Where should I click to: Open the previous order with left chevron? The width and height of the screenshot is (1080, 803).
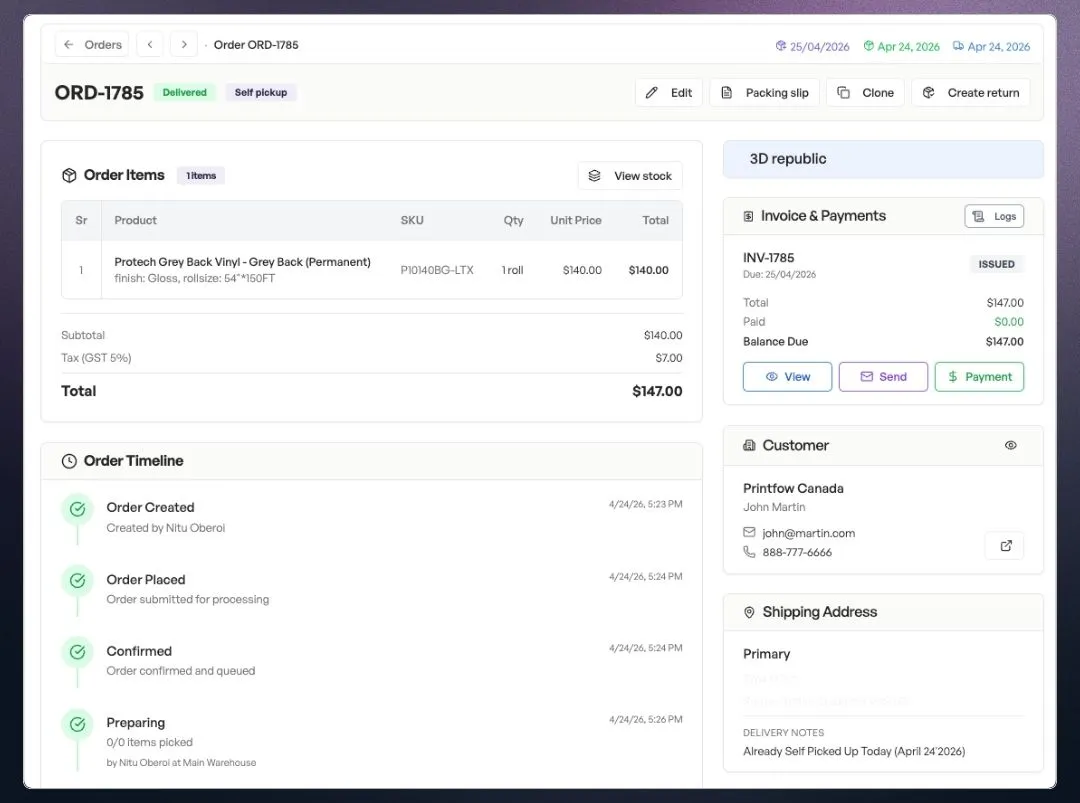[x=150, y=45]
